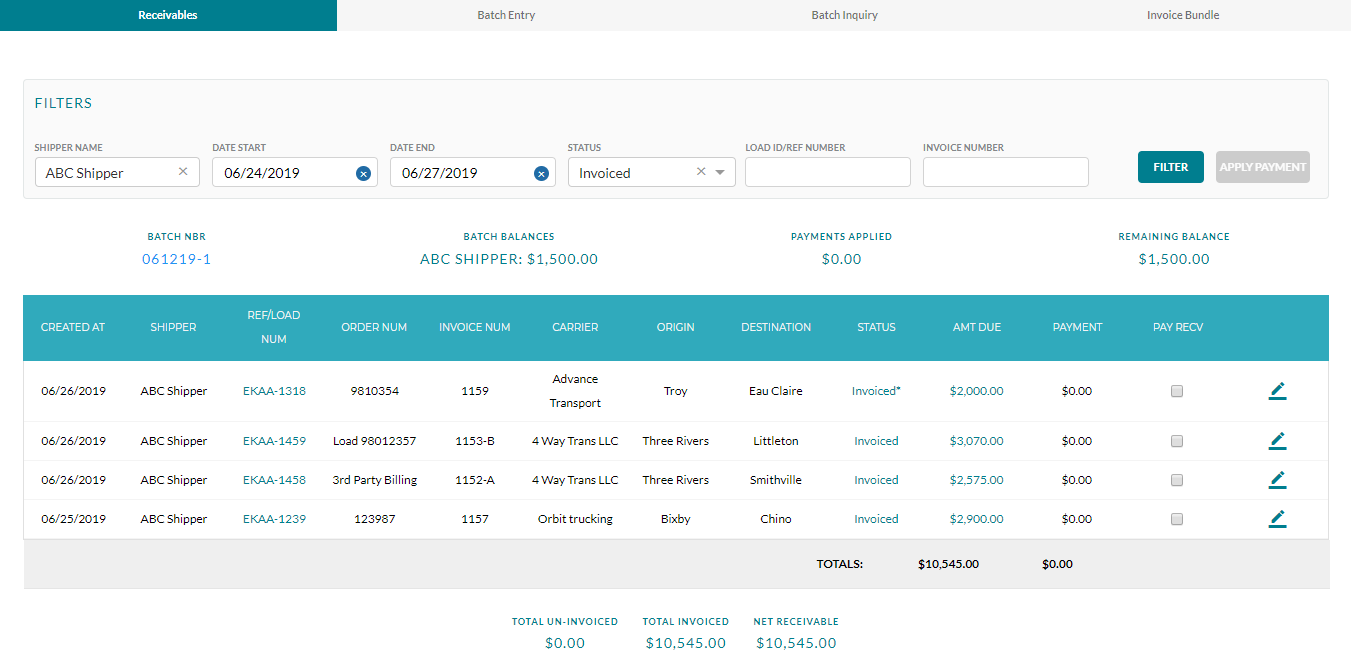Clear the Date End field with X icon
The height and width of the screenshot is (672, 1351).
(541, 173)
